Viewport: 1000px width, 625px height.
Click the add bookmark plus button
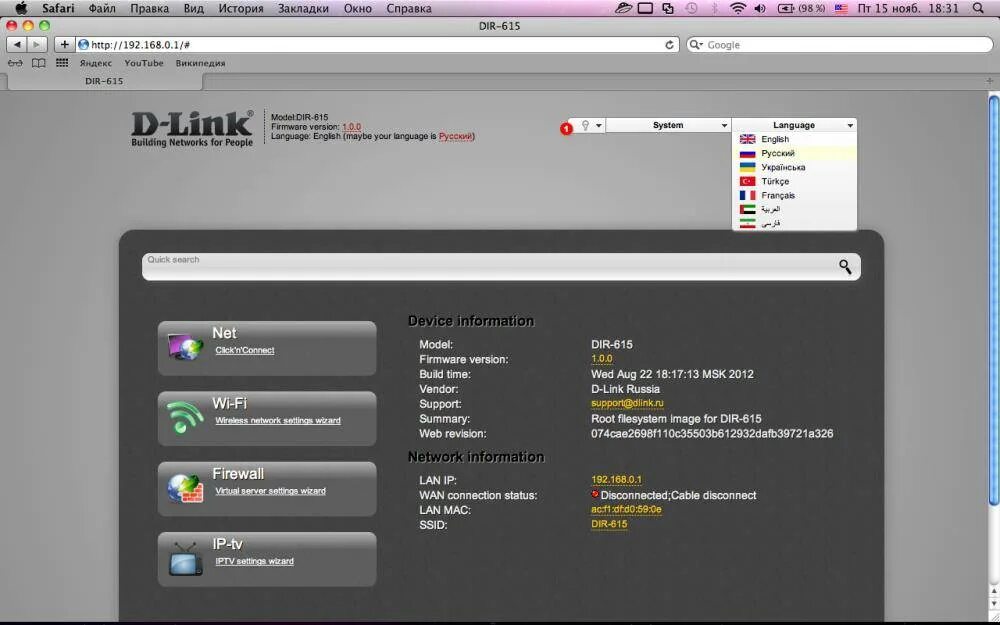[x=64, y=45]
